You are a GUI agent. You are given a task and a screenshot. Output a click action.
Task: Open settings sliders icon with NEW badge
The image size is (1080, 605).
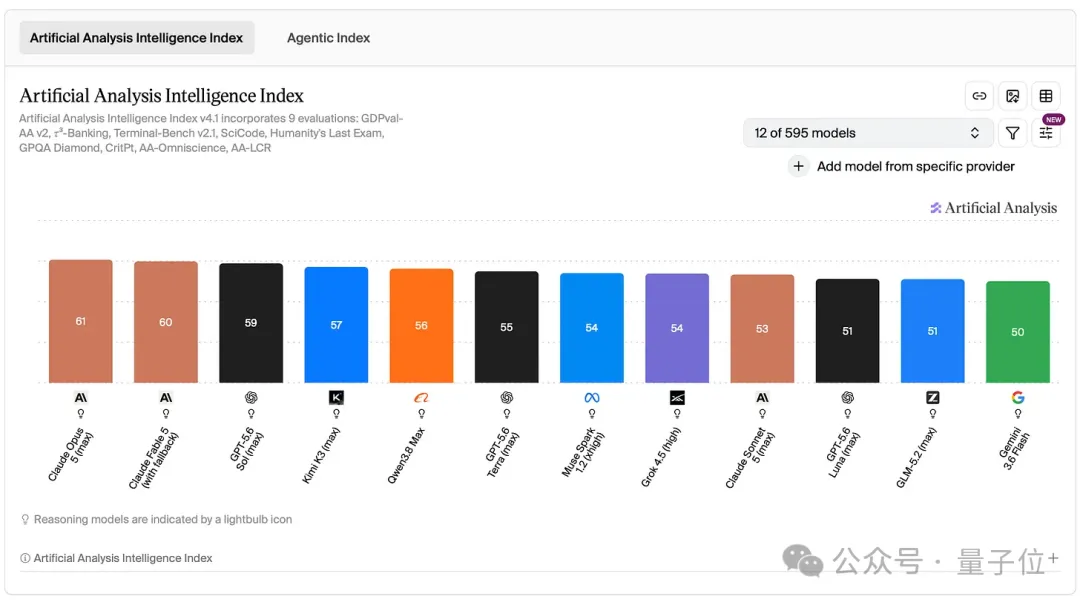(1046, 133)
